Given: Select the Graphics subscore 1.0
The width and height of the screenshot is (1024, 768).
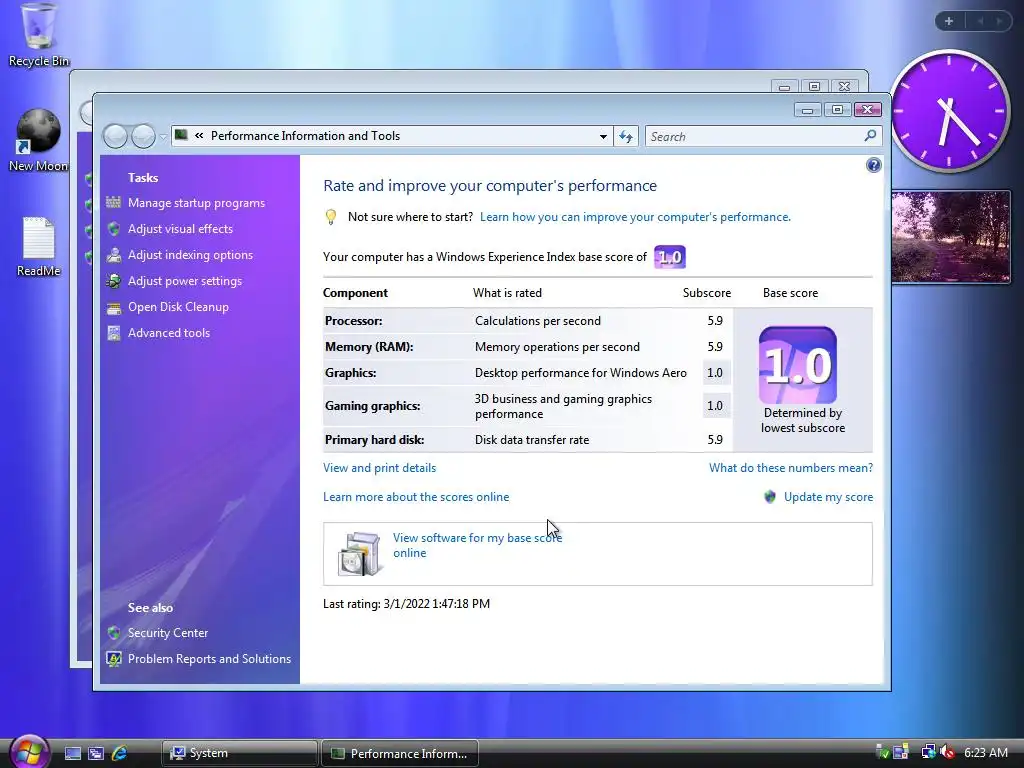Looking at the screenshot, I should (x=714, y=373).
